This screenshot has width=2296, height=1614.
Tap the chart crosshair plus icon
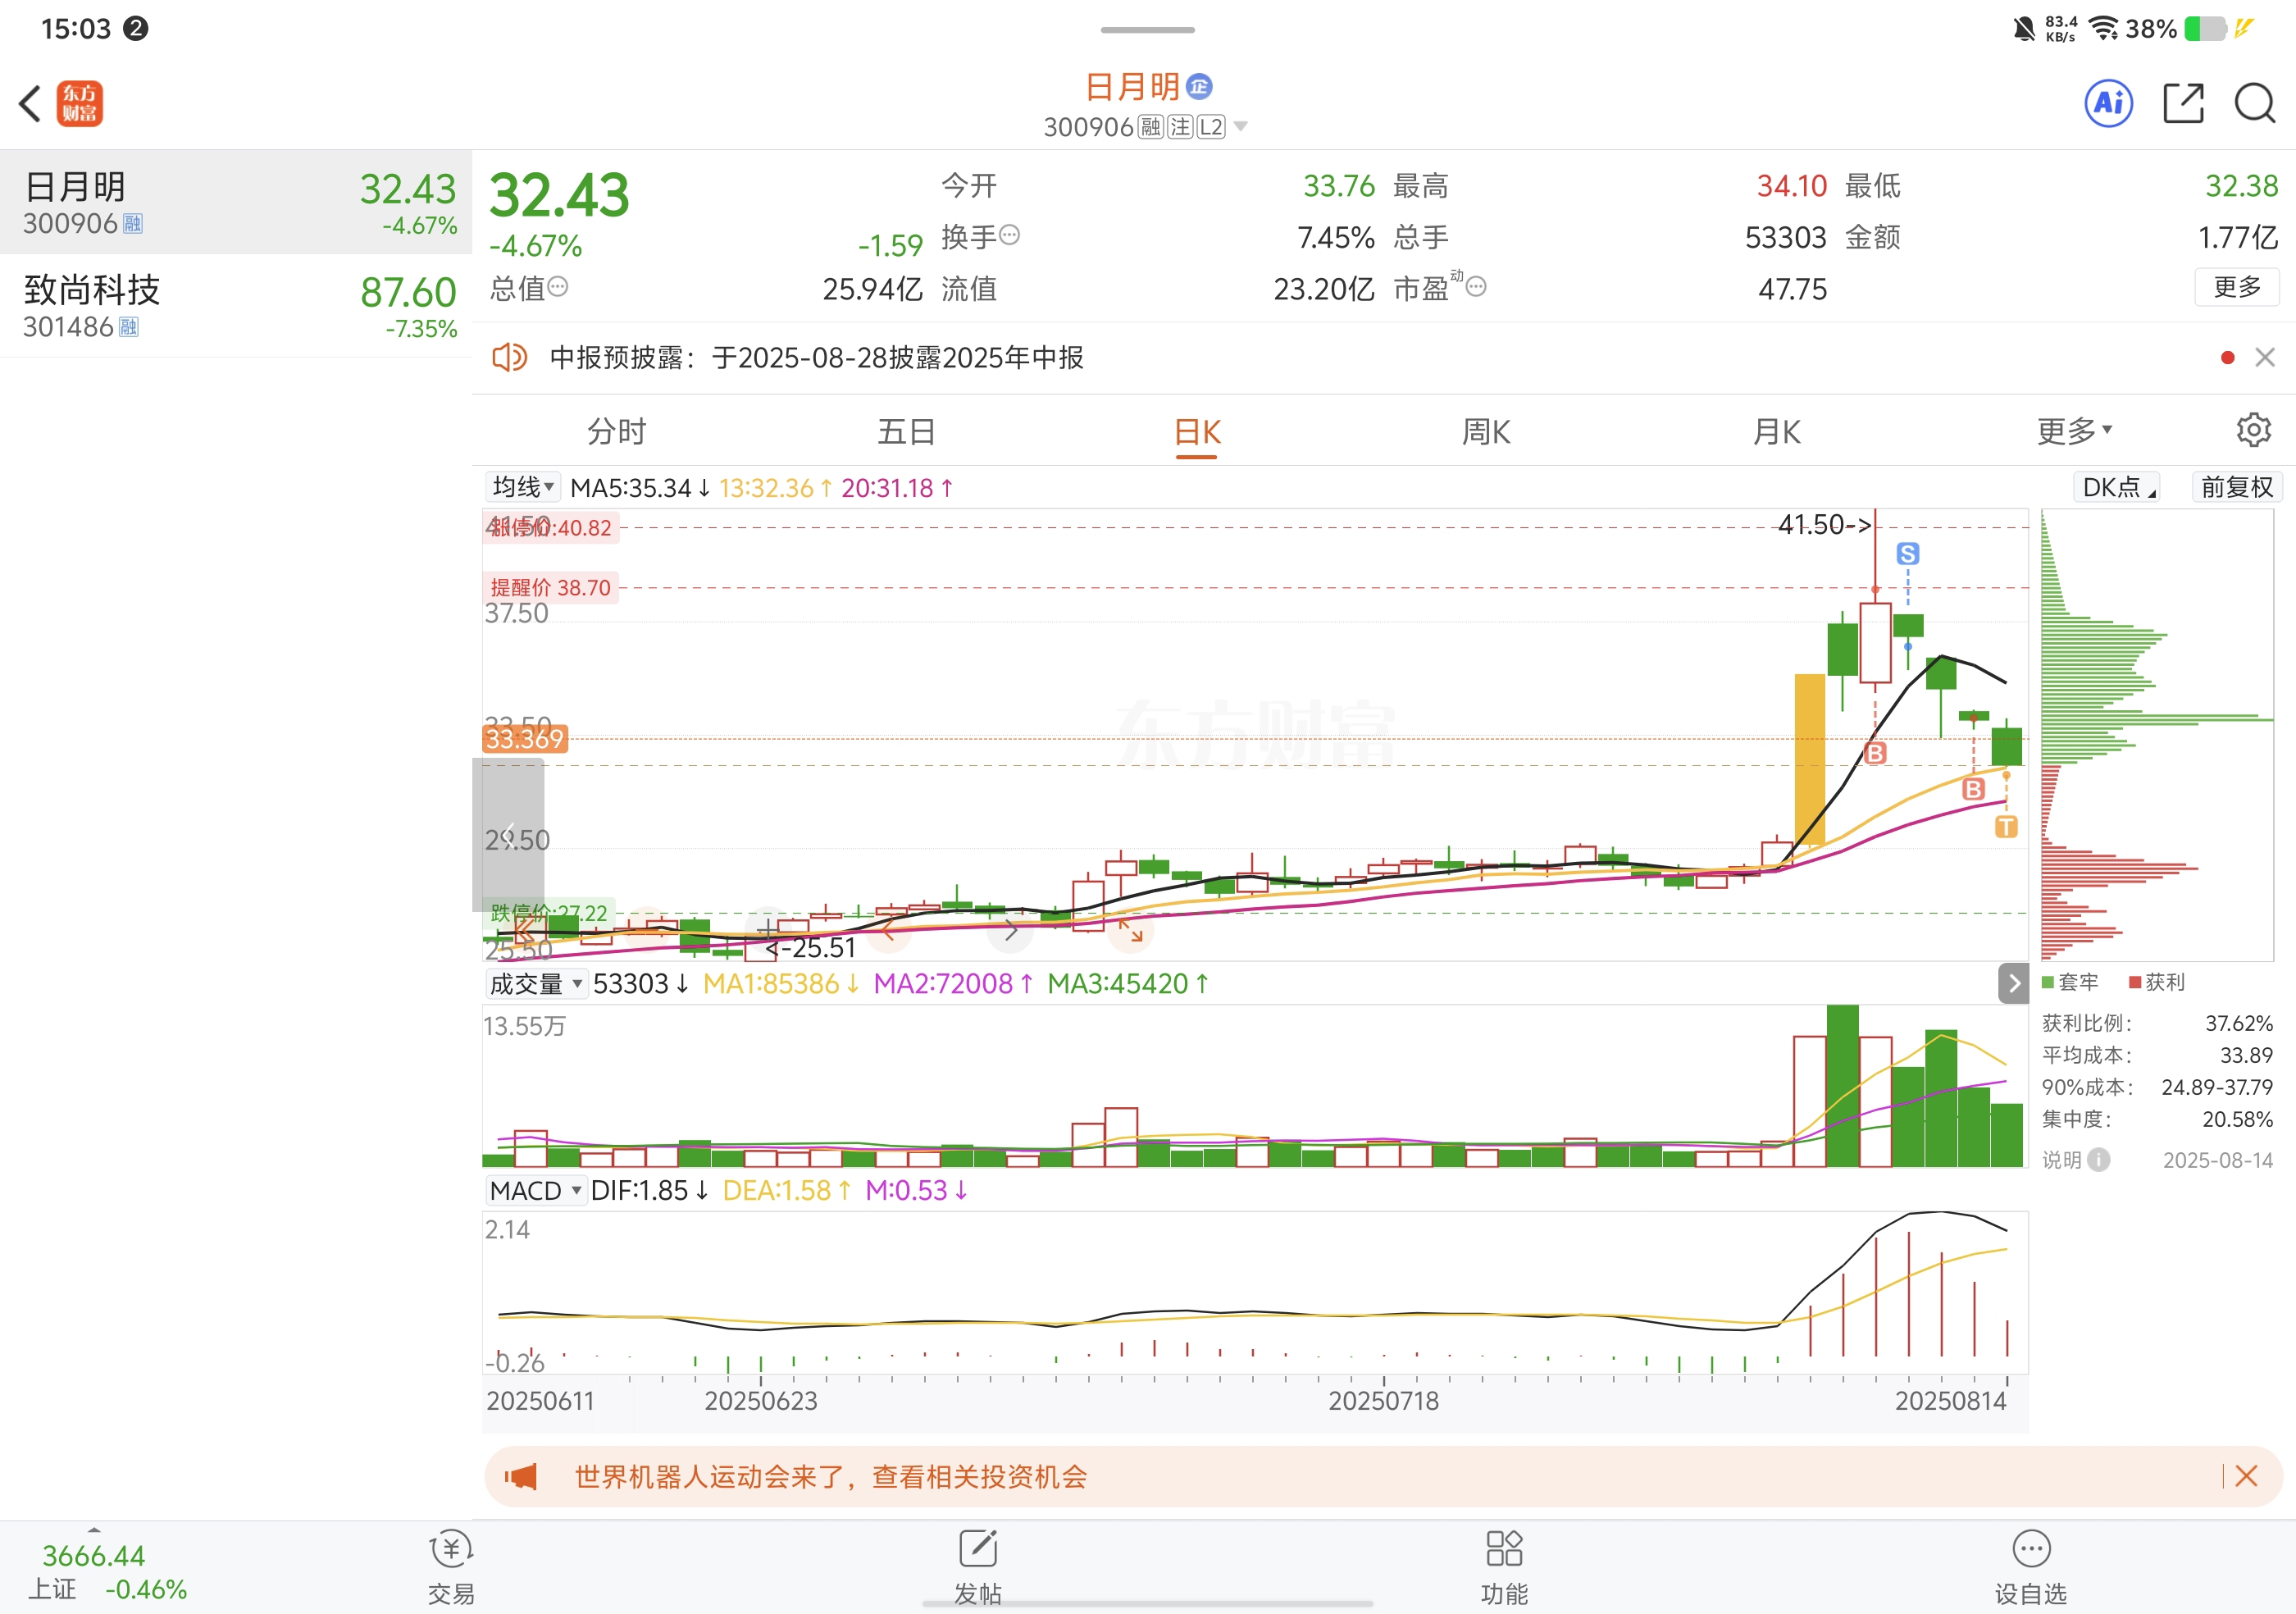(768, 929)
